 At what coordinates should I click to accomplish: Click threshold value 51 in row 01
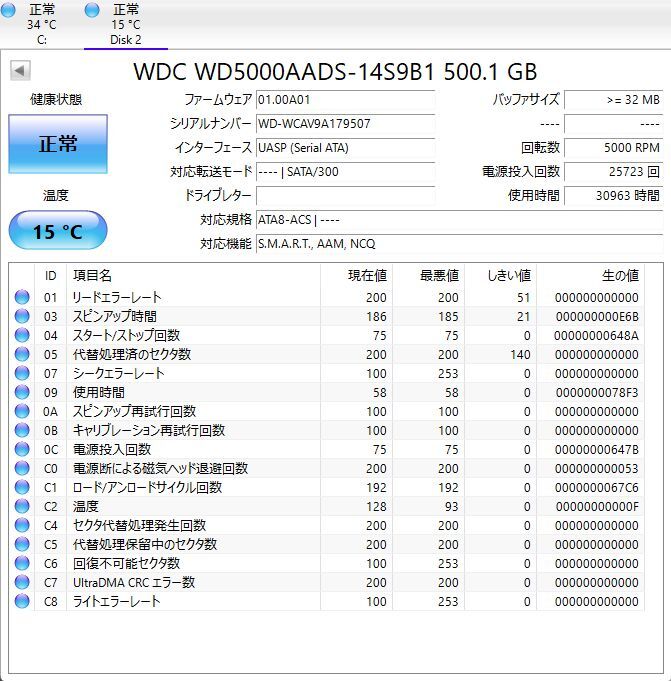pyautogui.click(x=524, y=298)
